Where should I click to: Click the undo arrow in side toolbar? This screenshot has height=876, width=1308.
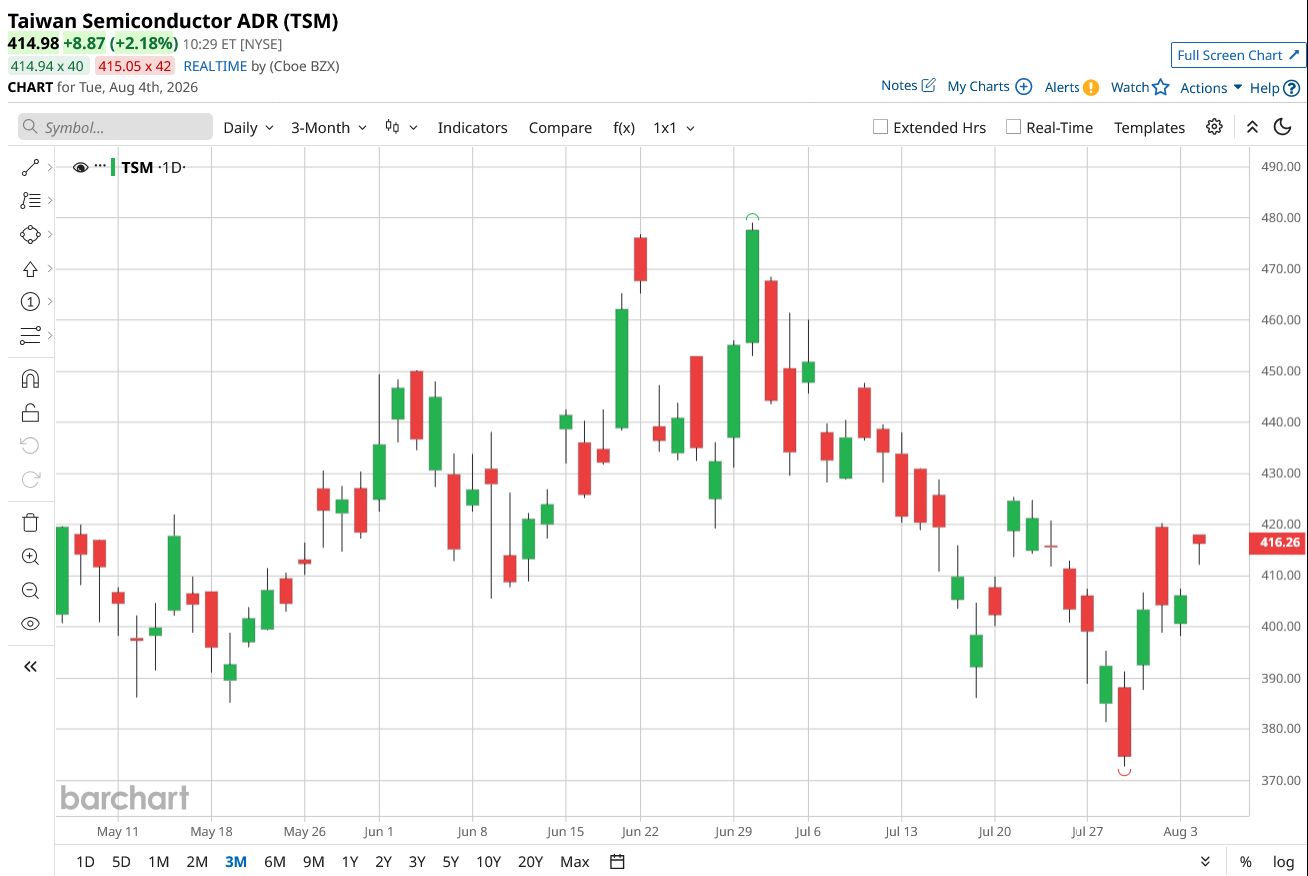[30, 446]
